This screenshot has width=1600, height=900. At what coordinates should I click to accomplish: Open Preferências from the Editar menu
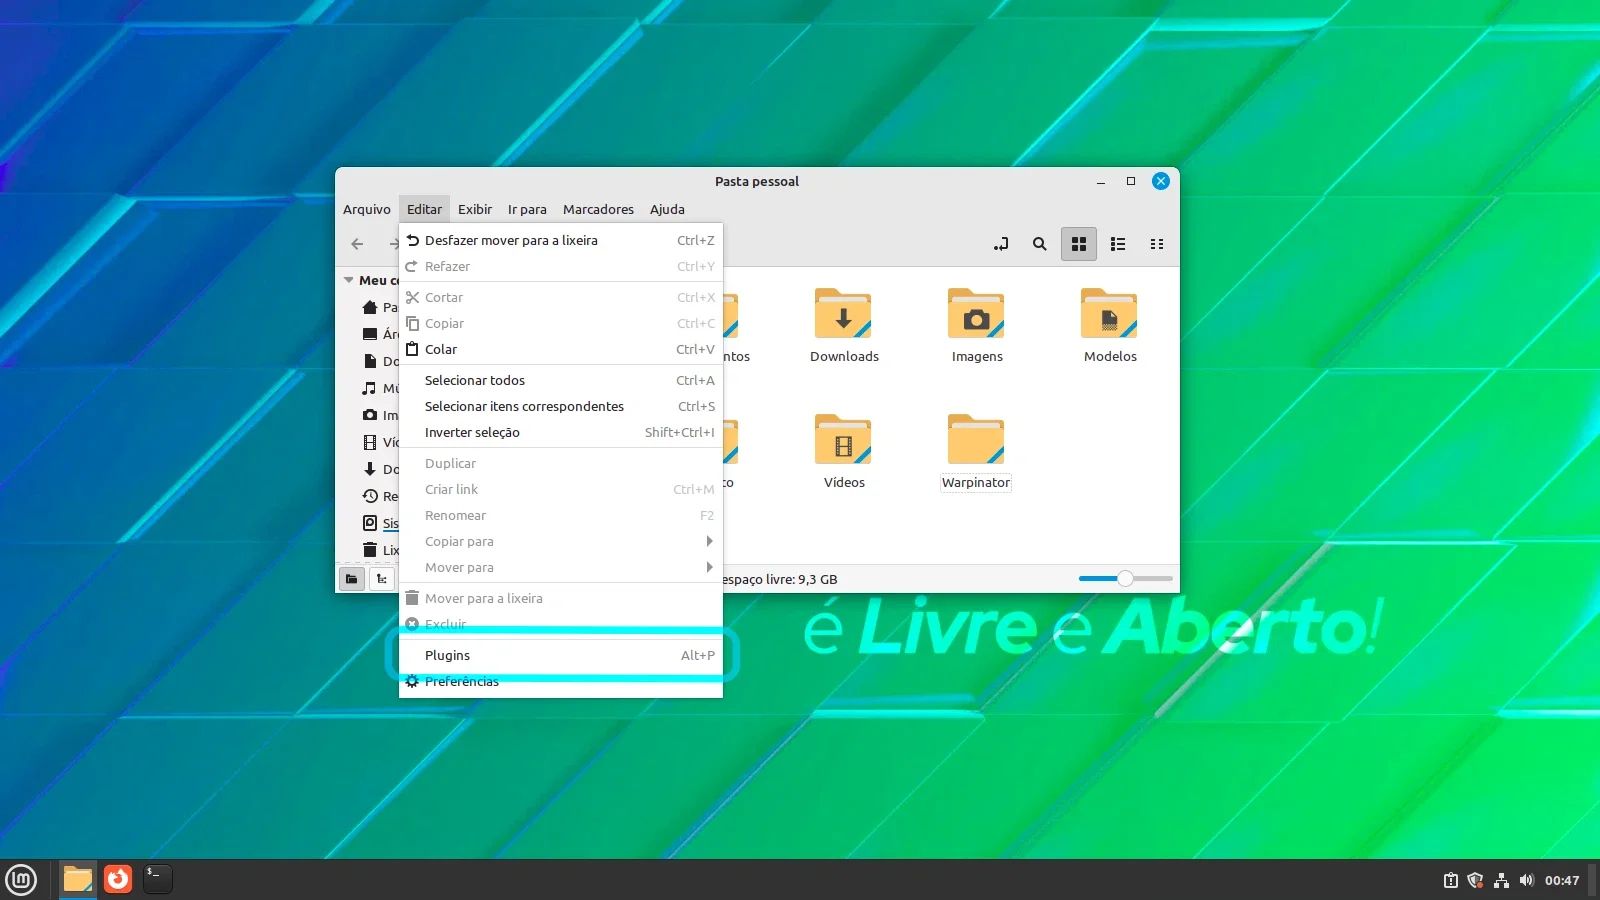[561, 681]
